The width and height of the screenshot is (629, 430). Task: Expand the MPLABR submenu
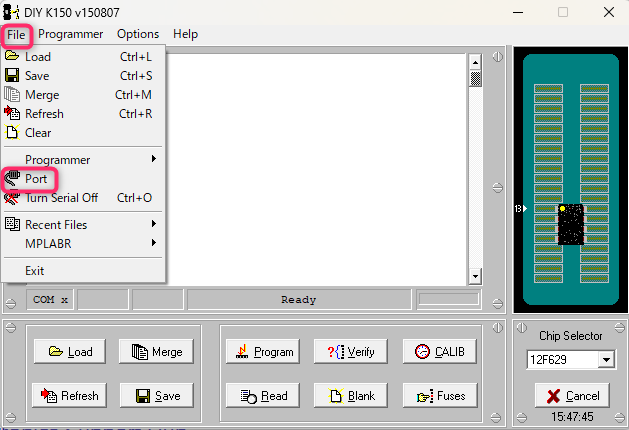[x=83, y=243]
